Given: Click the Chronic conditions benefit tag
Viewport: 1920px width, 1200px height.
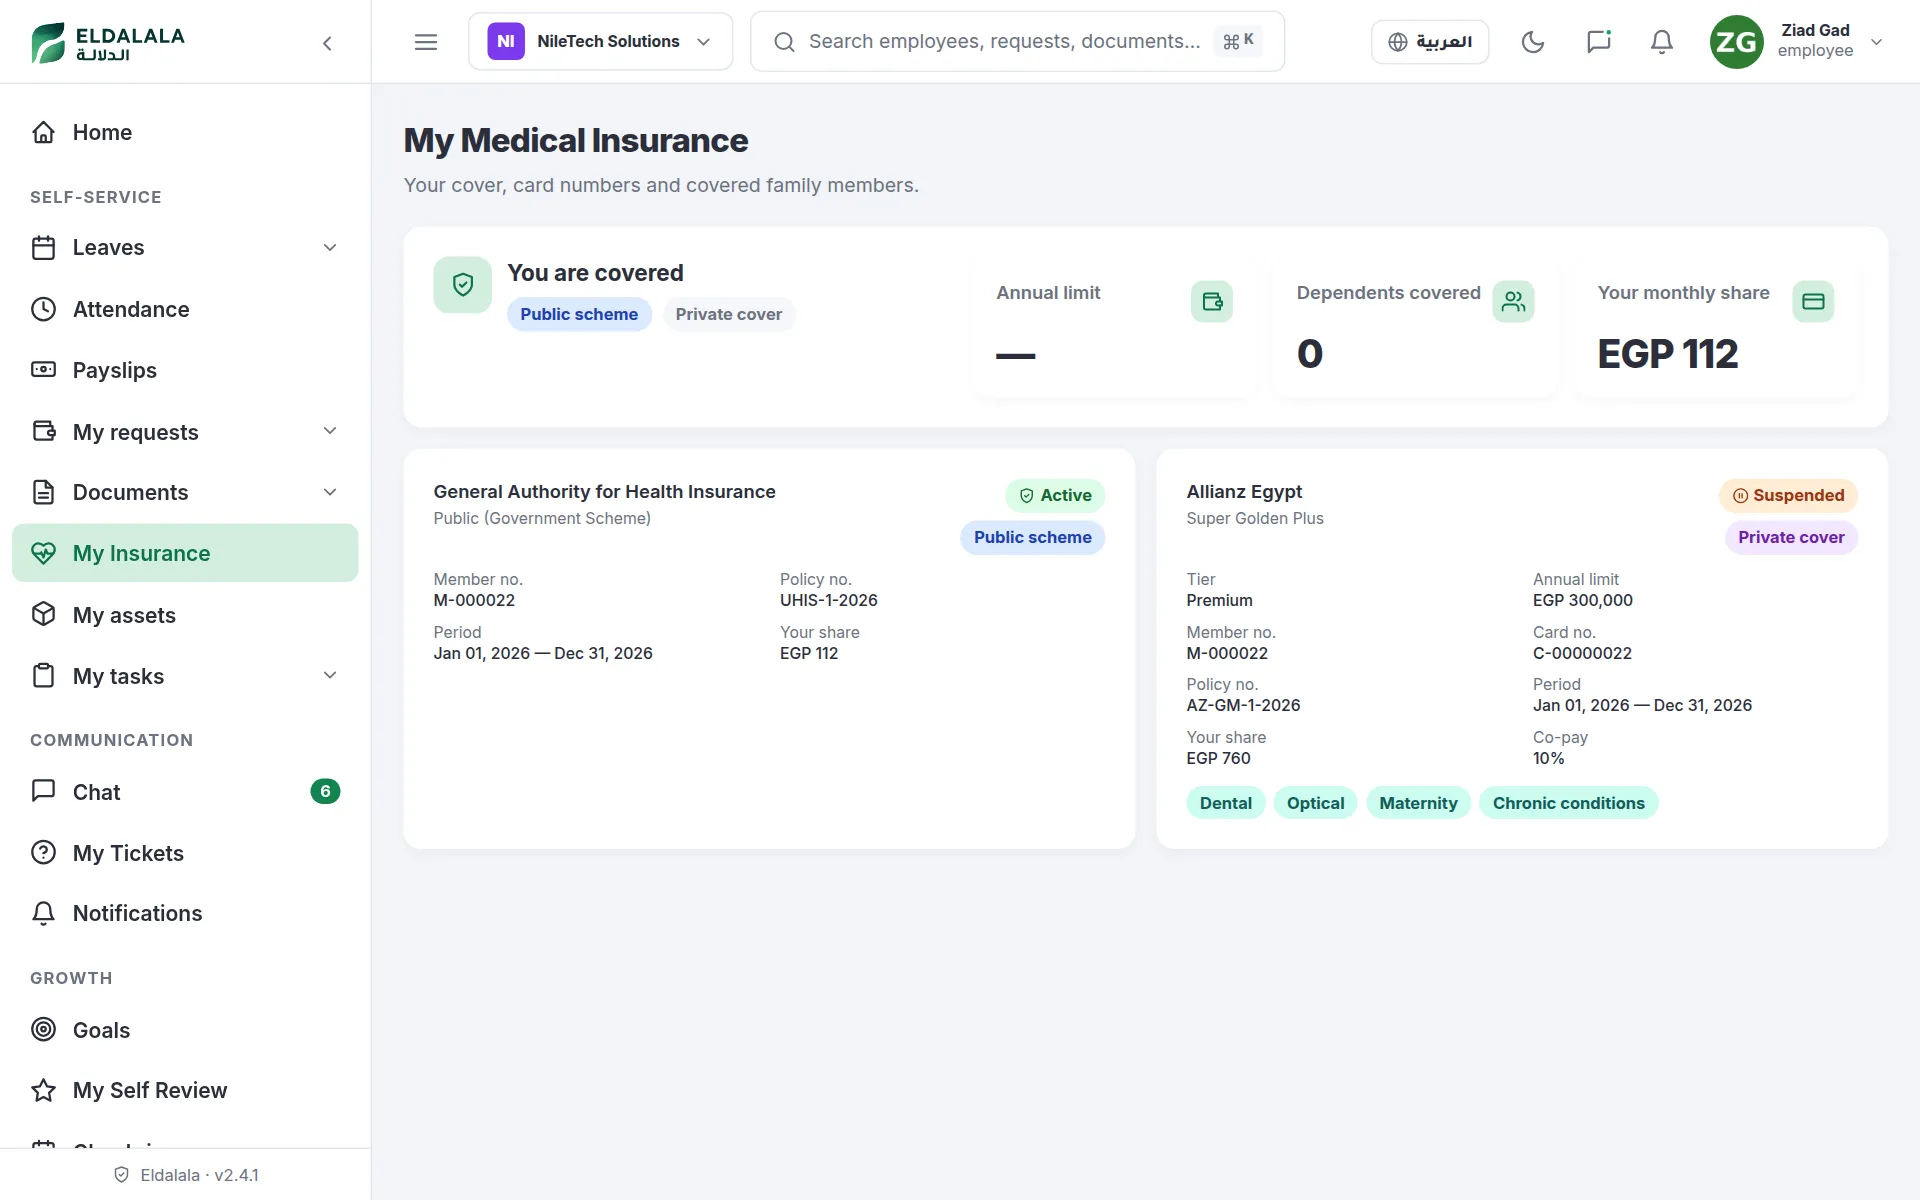Looking at the screenshot, I should (1568, 803).
